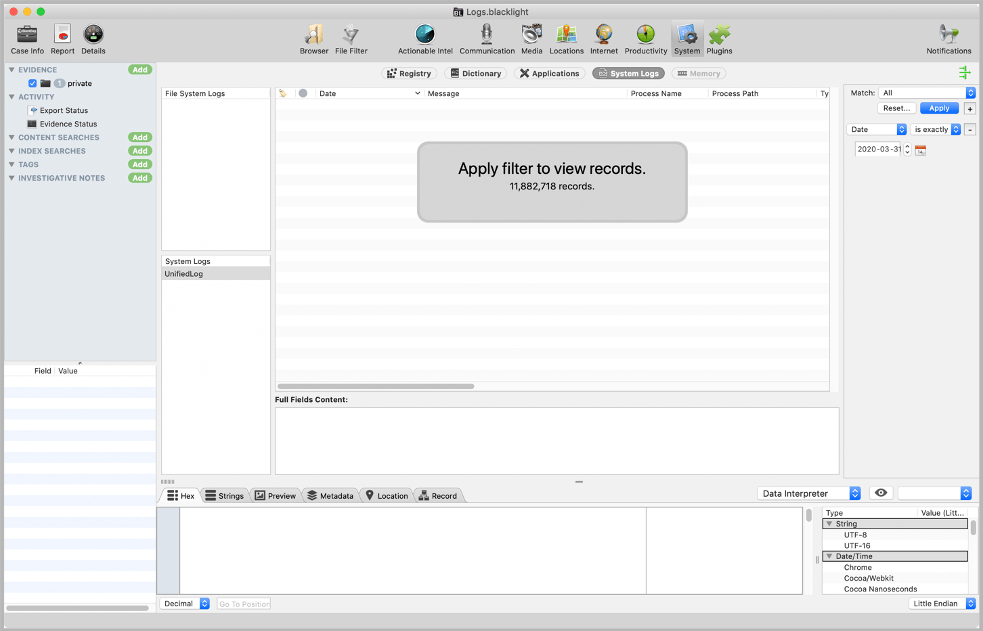Open the File Filter view
This screenshot has width=983, height=631.
pos(351,39)
